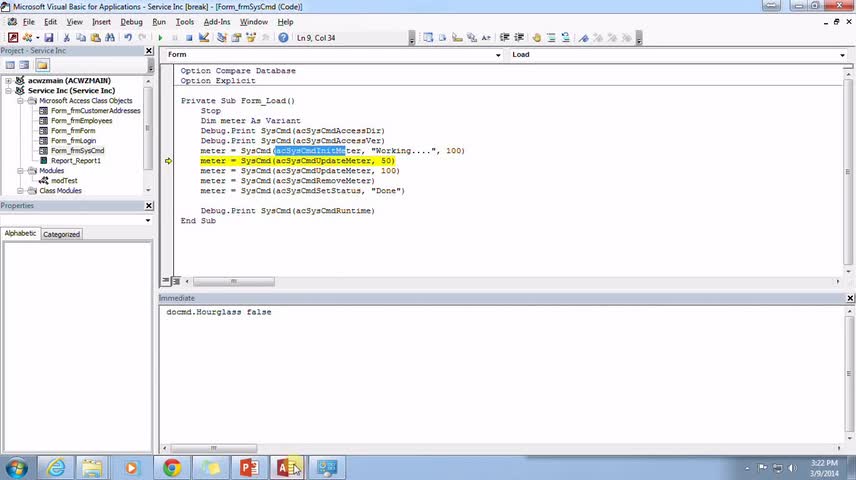Click the Outdent edit toolbar icon
The width and height of the screenshot is (856, 480).
519,38
